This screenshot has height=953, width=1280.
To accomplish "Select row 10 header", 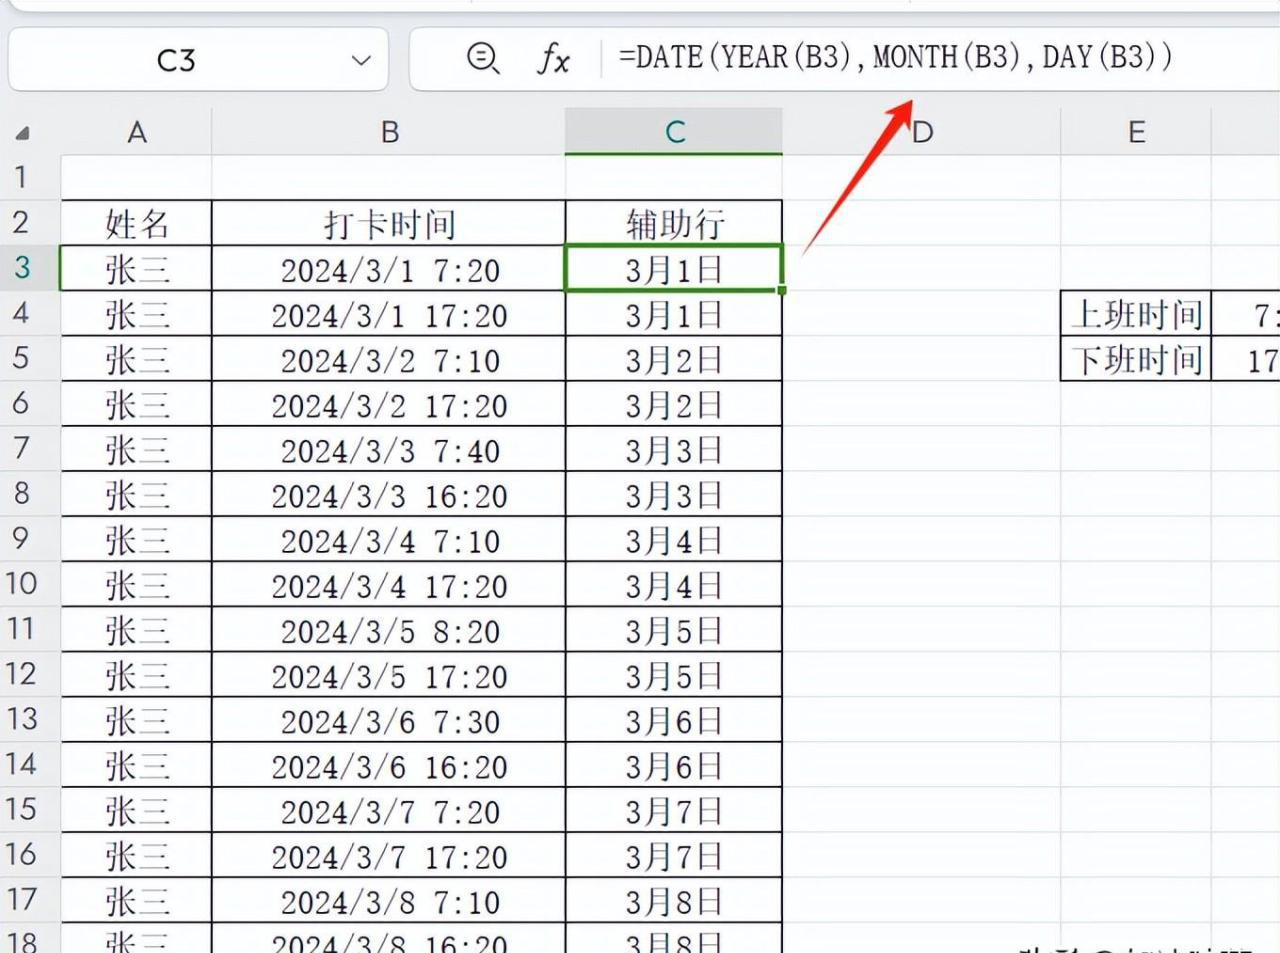I will 30,583.
